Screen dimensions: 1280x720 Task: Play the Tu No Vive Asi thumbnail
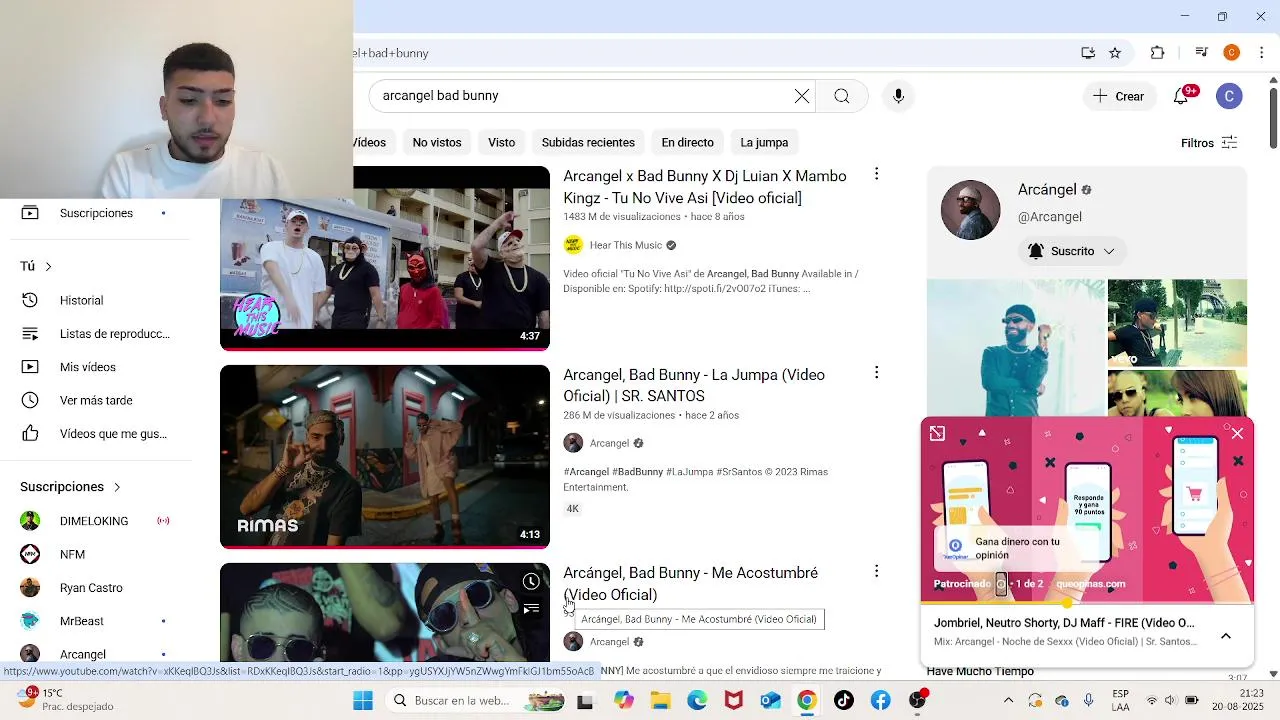click(385, 257)
